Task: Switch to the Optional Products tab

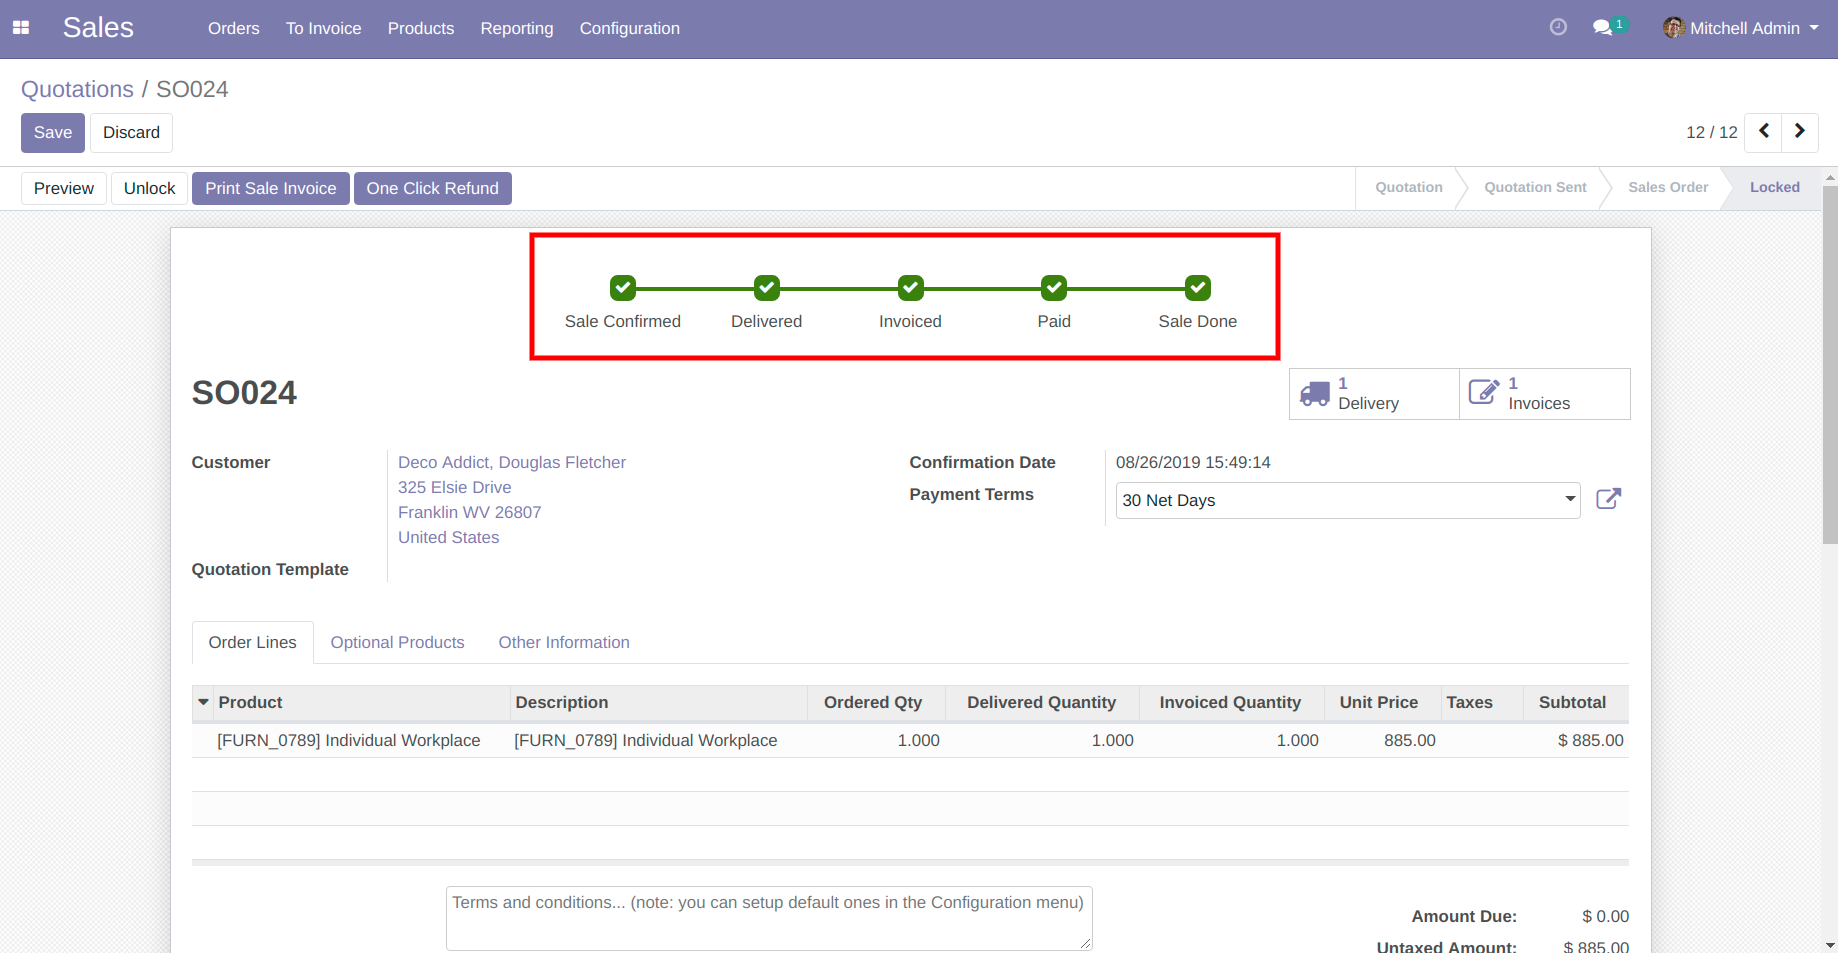Action: 397,642
